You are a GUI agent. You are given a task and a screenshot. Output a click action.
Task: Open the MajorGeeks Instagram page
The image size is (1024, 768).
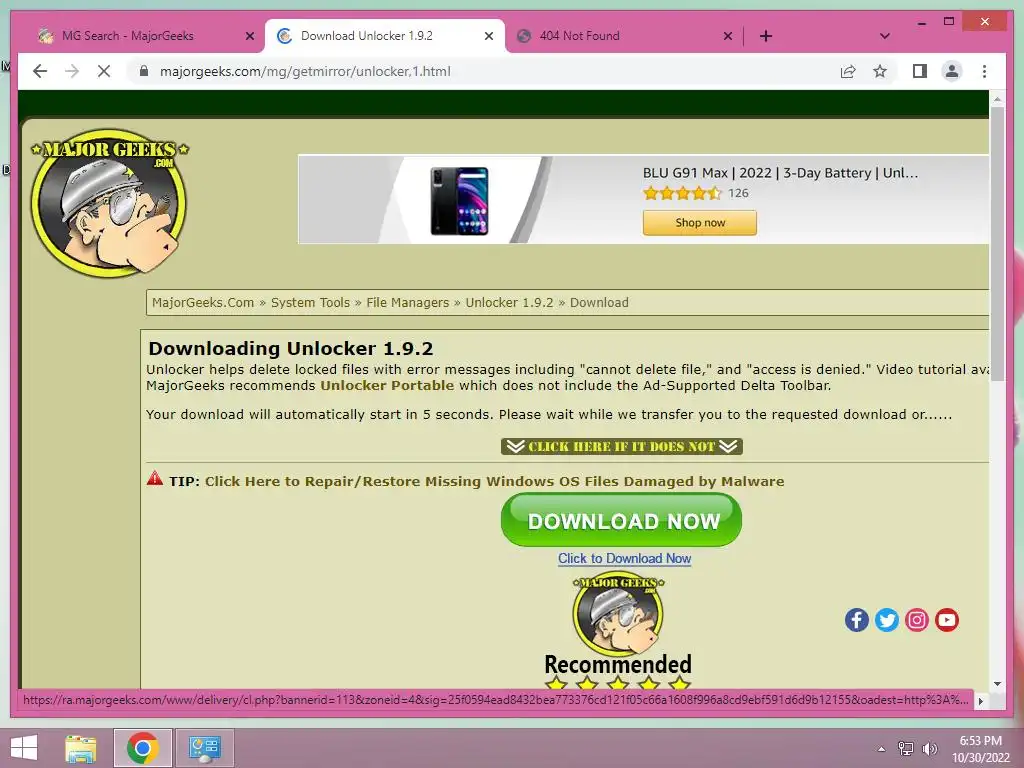(916, 620)
